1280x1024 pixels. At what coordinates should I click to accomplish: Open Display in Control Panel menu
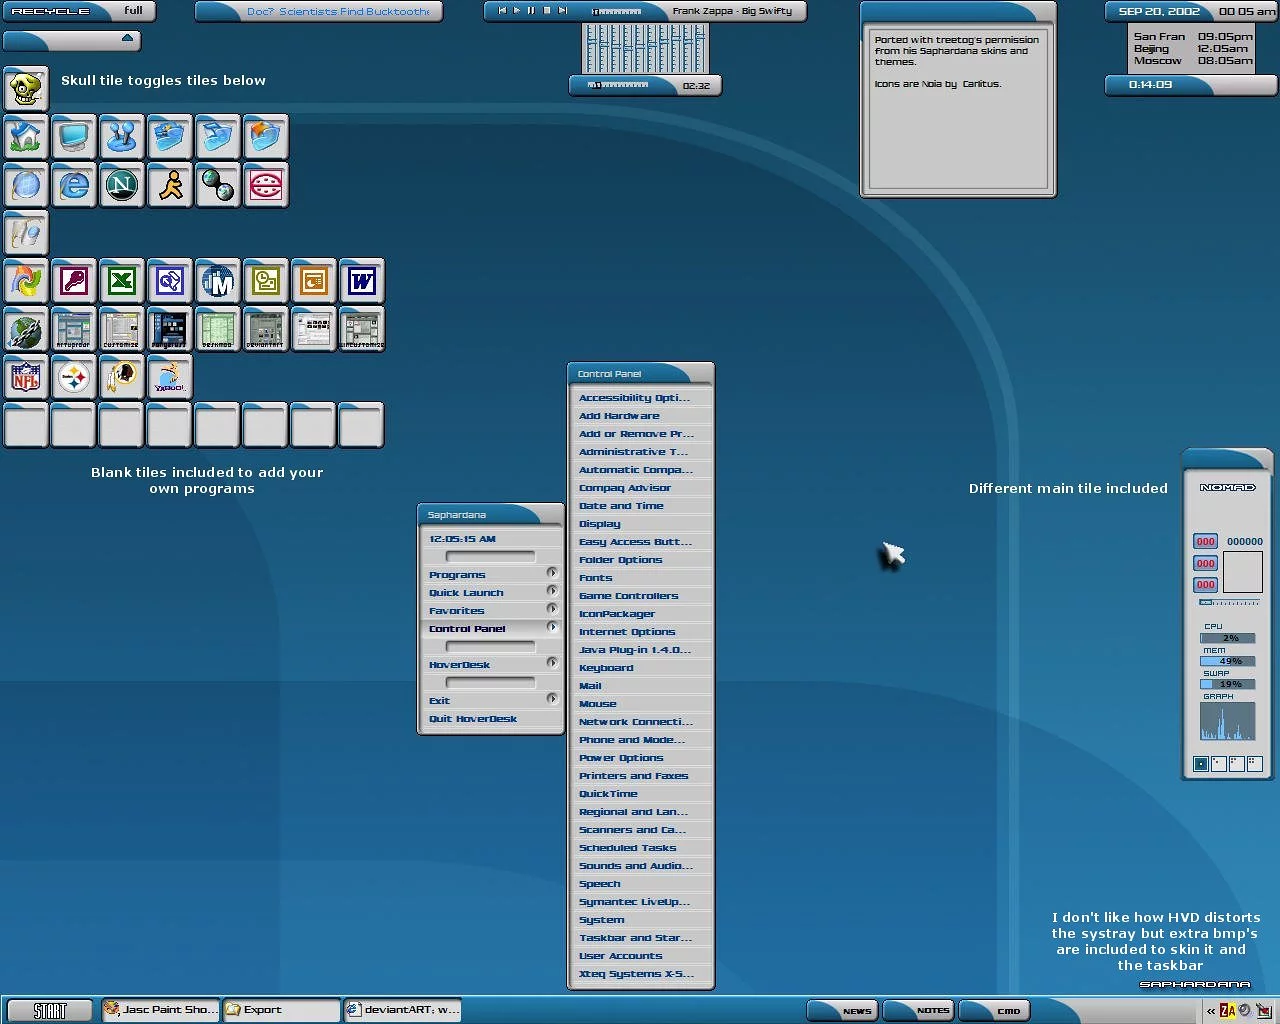(600, 524)
